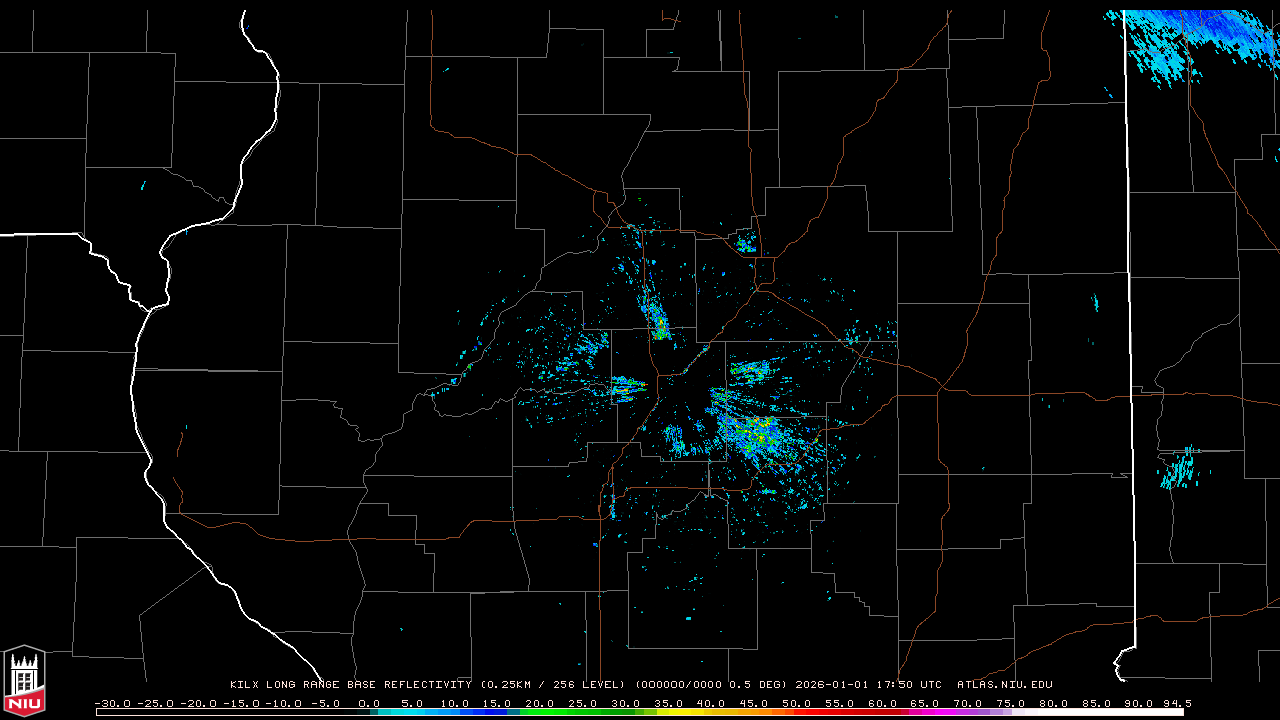Click the NIU castle logo

pos(24,681)
